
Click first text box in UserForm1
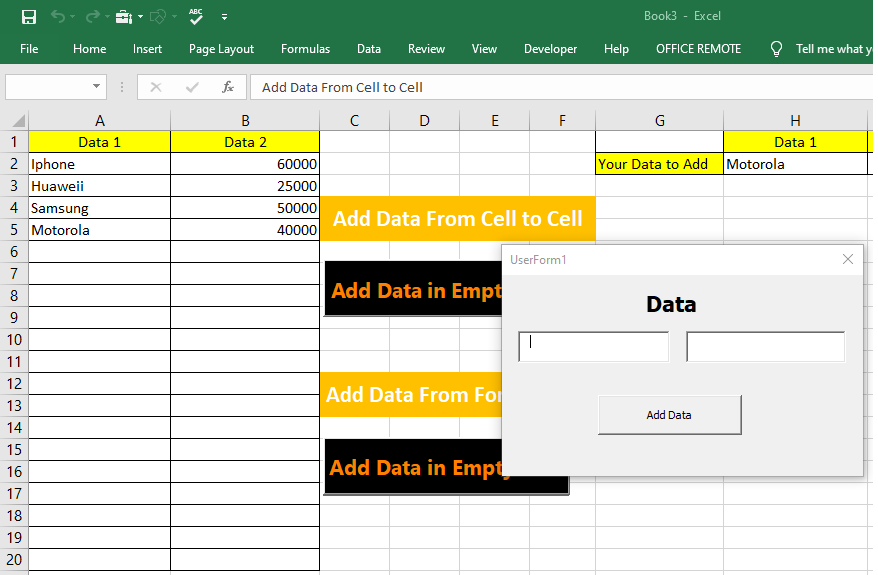pos(594,347)
